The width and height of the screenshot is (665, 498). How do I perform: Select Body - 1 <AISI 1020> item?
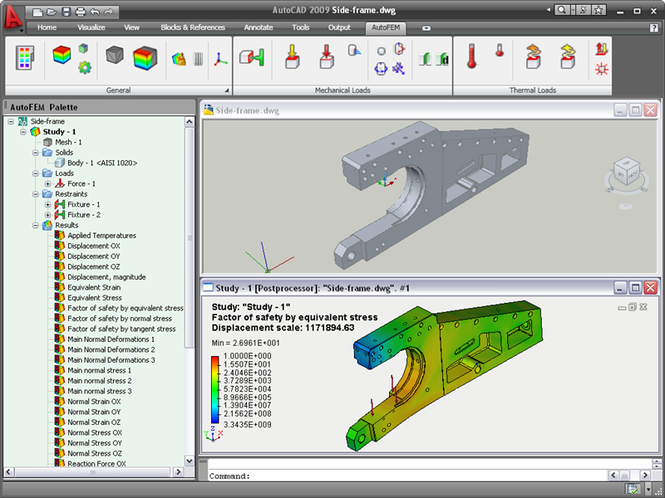(x=102, y=163)
